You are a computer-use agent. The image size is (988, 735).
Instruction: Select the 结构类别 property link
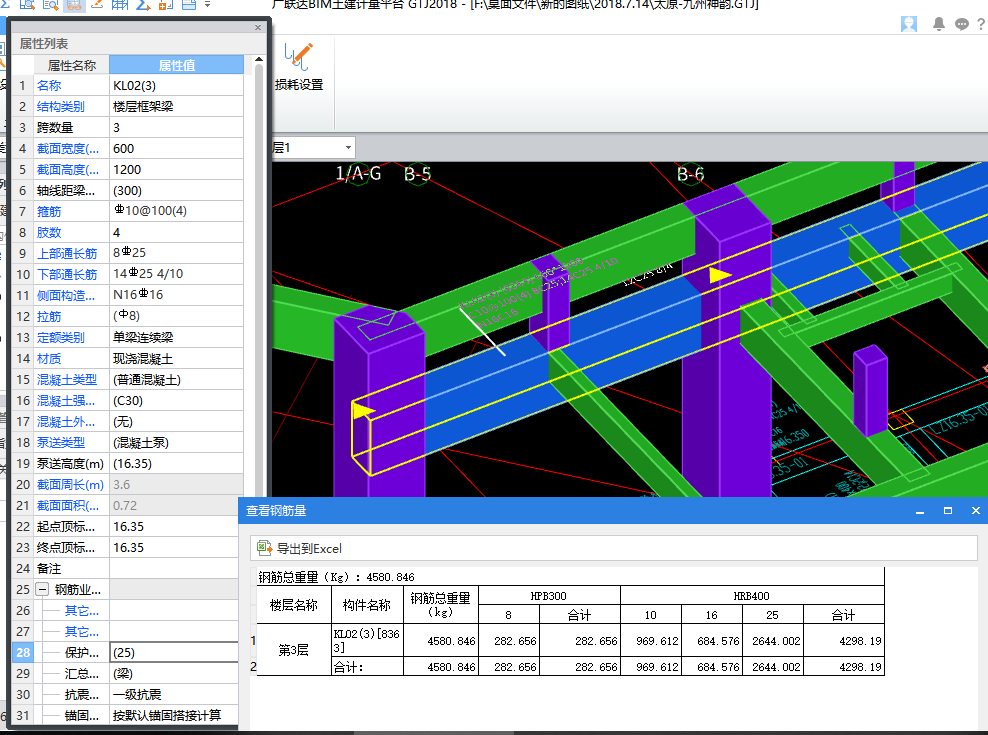60,107
